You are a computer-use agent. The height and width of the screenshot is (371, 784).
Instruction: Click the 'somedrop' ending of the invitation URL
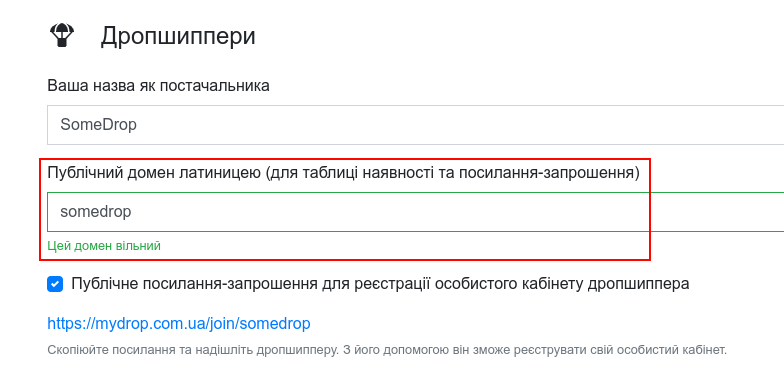(275, 324)
